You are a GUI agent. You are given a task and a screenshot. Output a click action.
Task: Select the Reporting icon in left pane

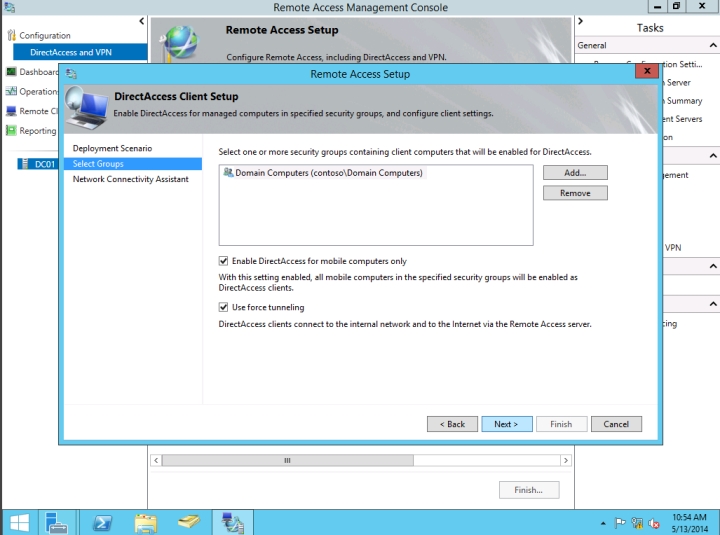click(11, 131)
